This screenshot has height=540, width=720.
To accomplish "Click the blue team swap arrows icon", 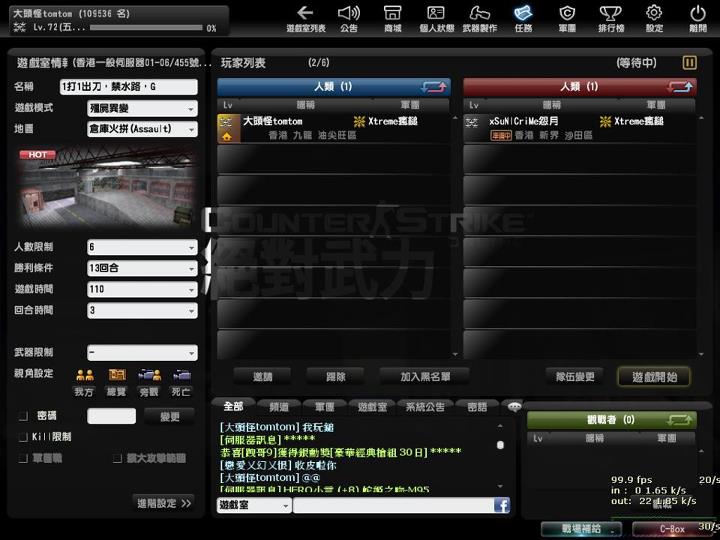I will point(433,87).
